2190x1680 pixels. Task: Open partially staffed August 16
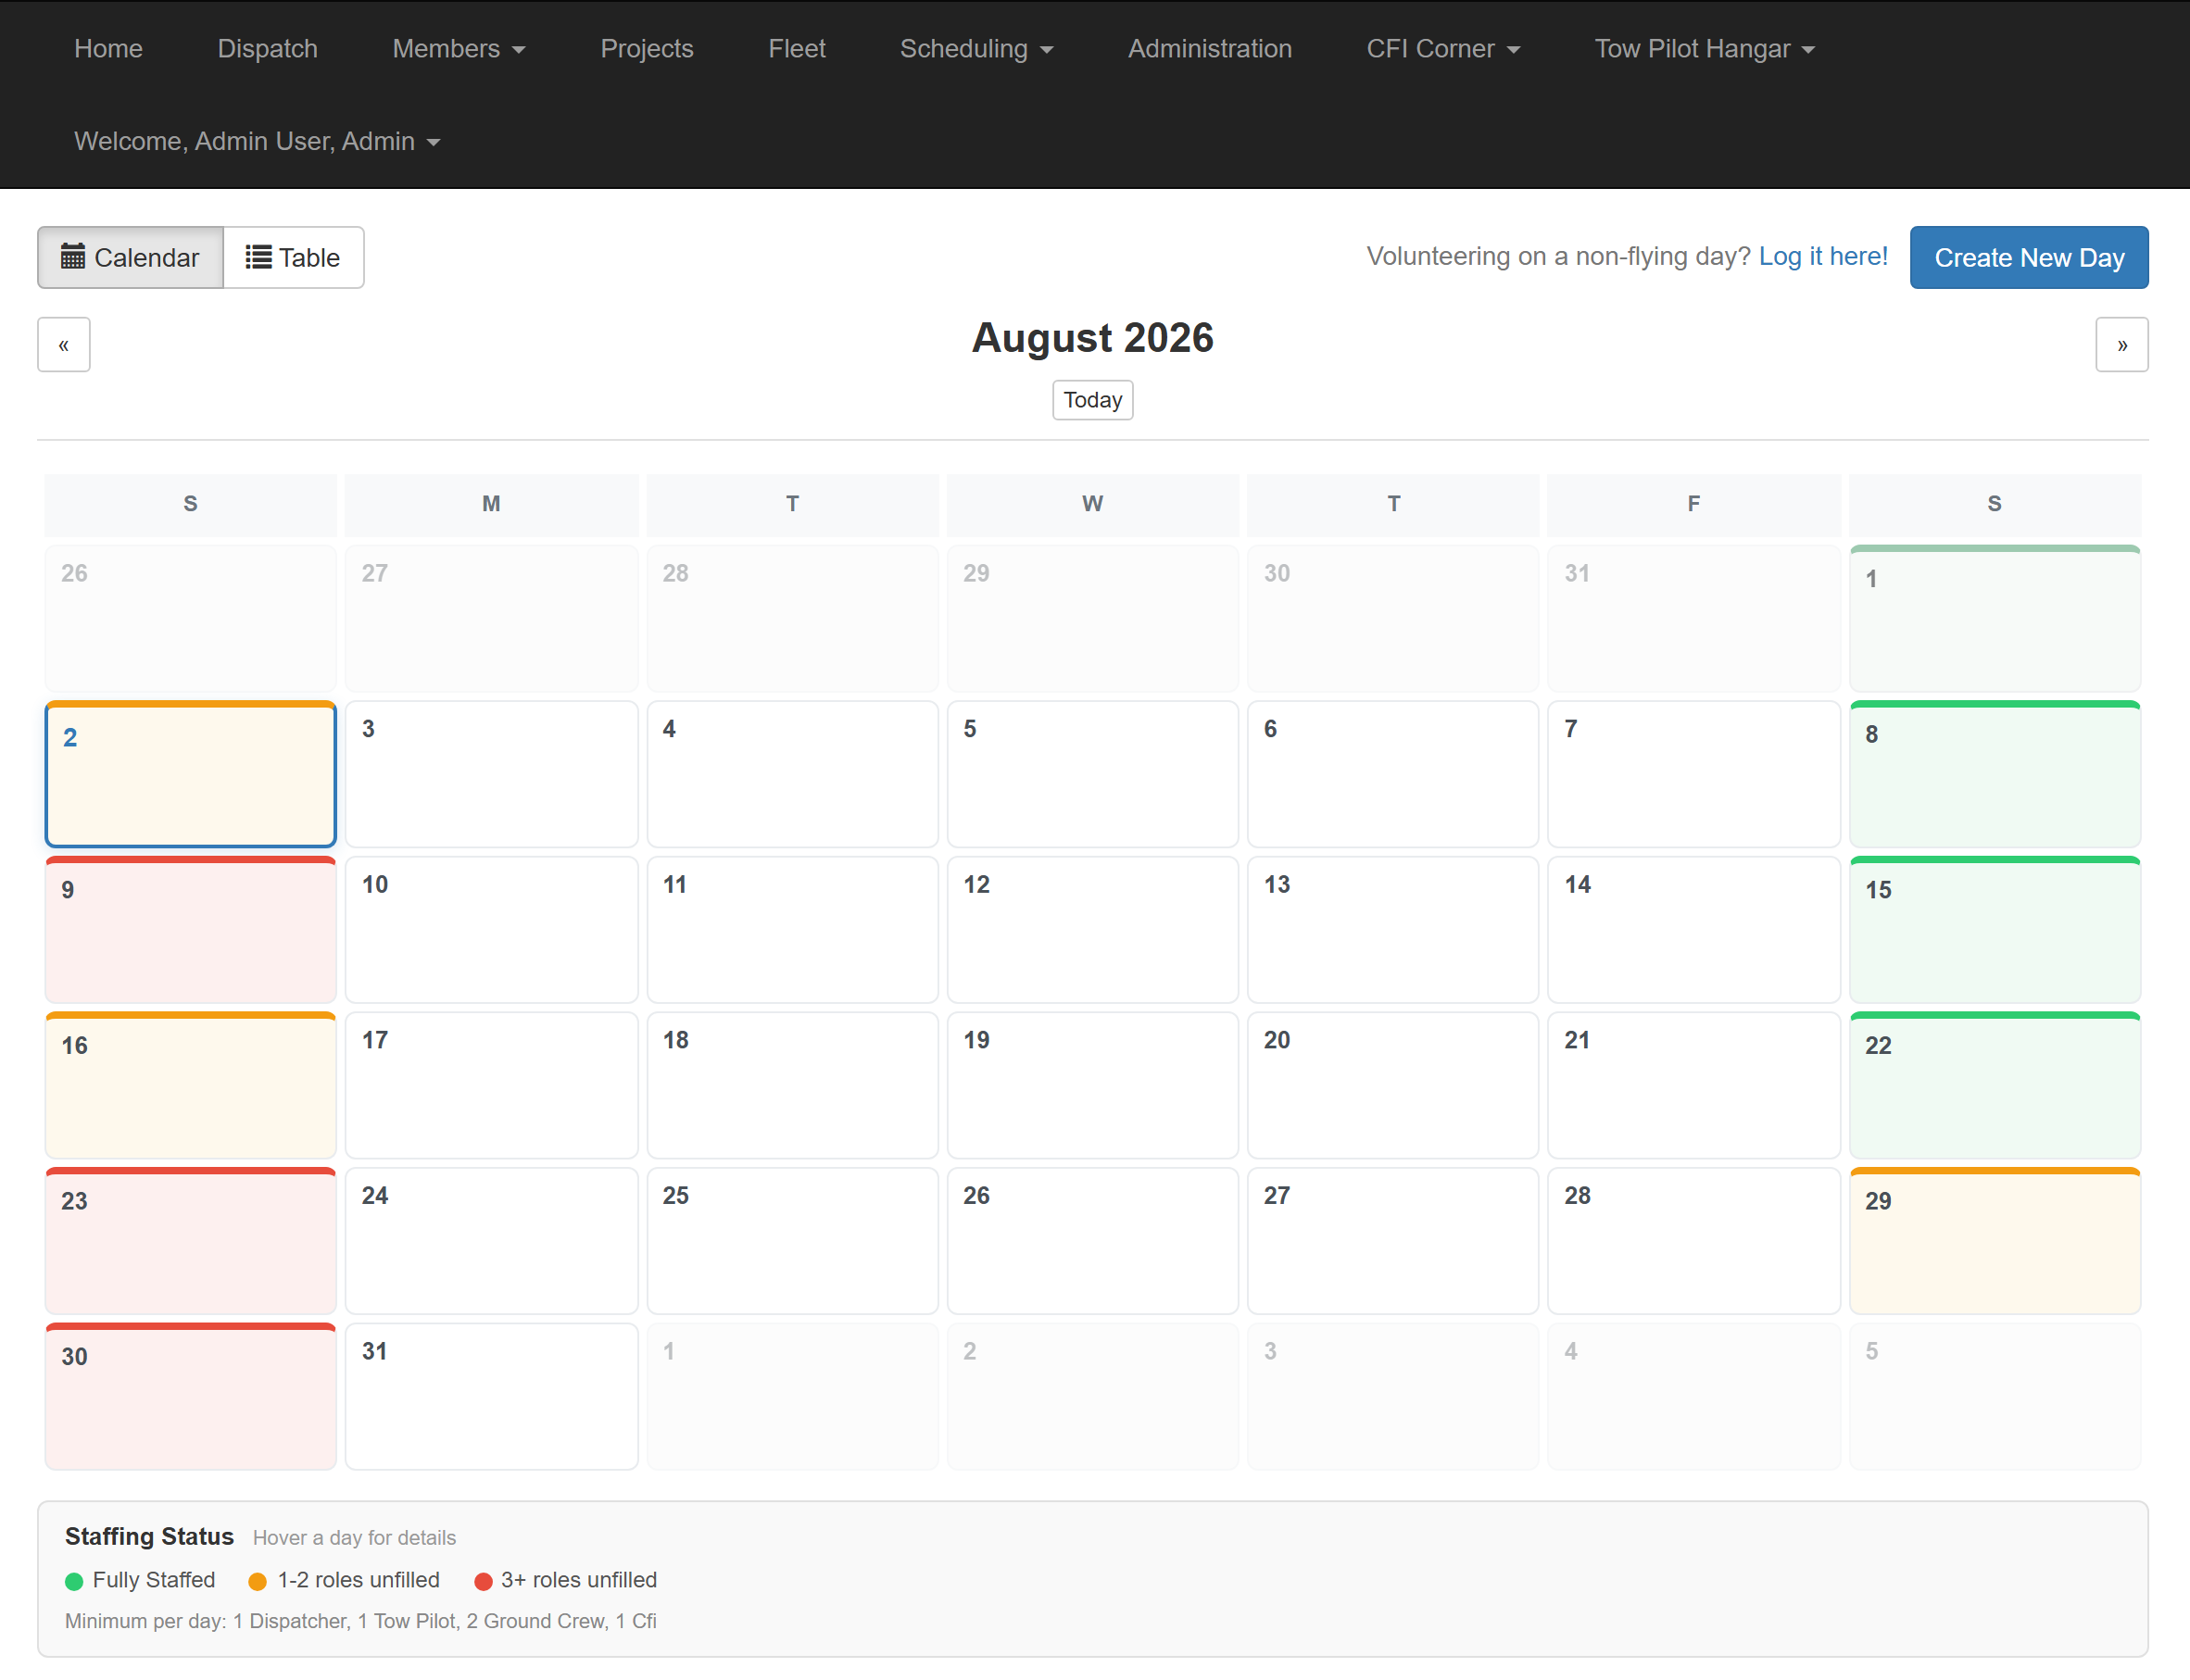click(190, 1085)
